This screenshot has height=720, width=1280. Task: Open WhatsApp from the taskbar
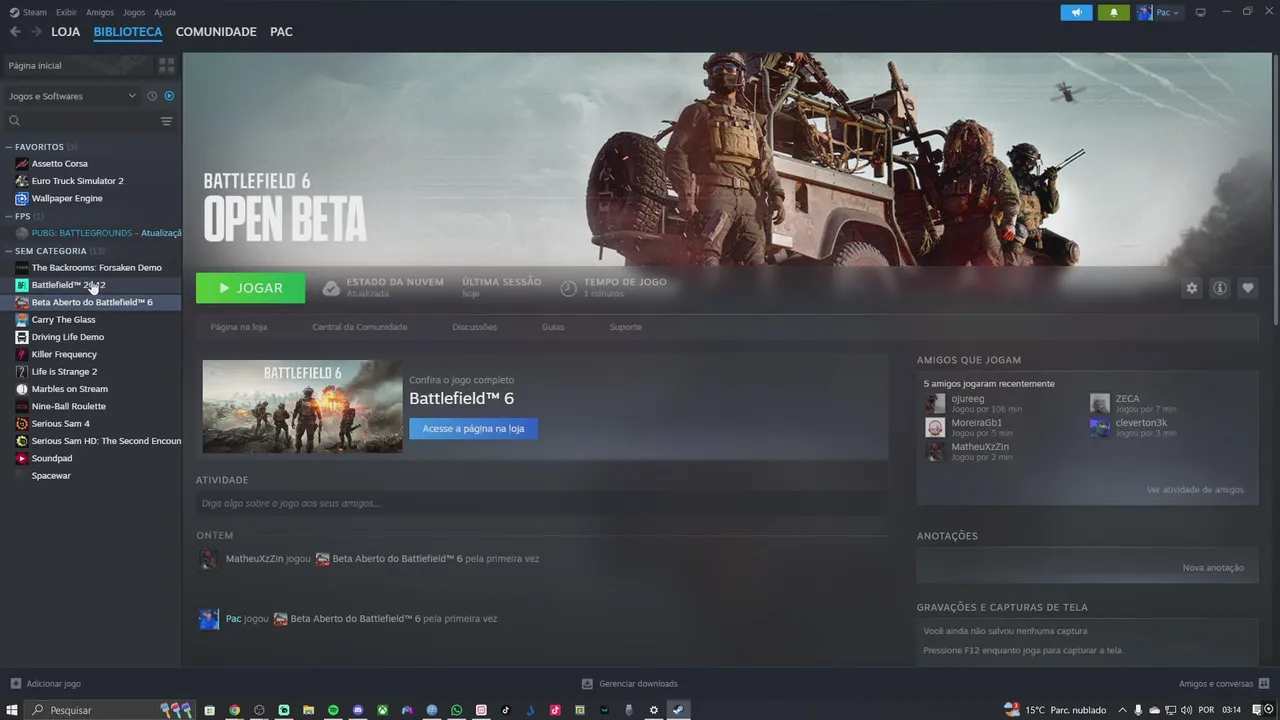(456, 710)
